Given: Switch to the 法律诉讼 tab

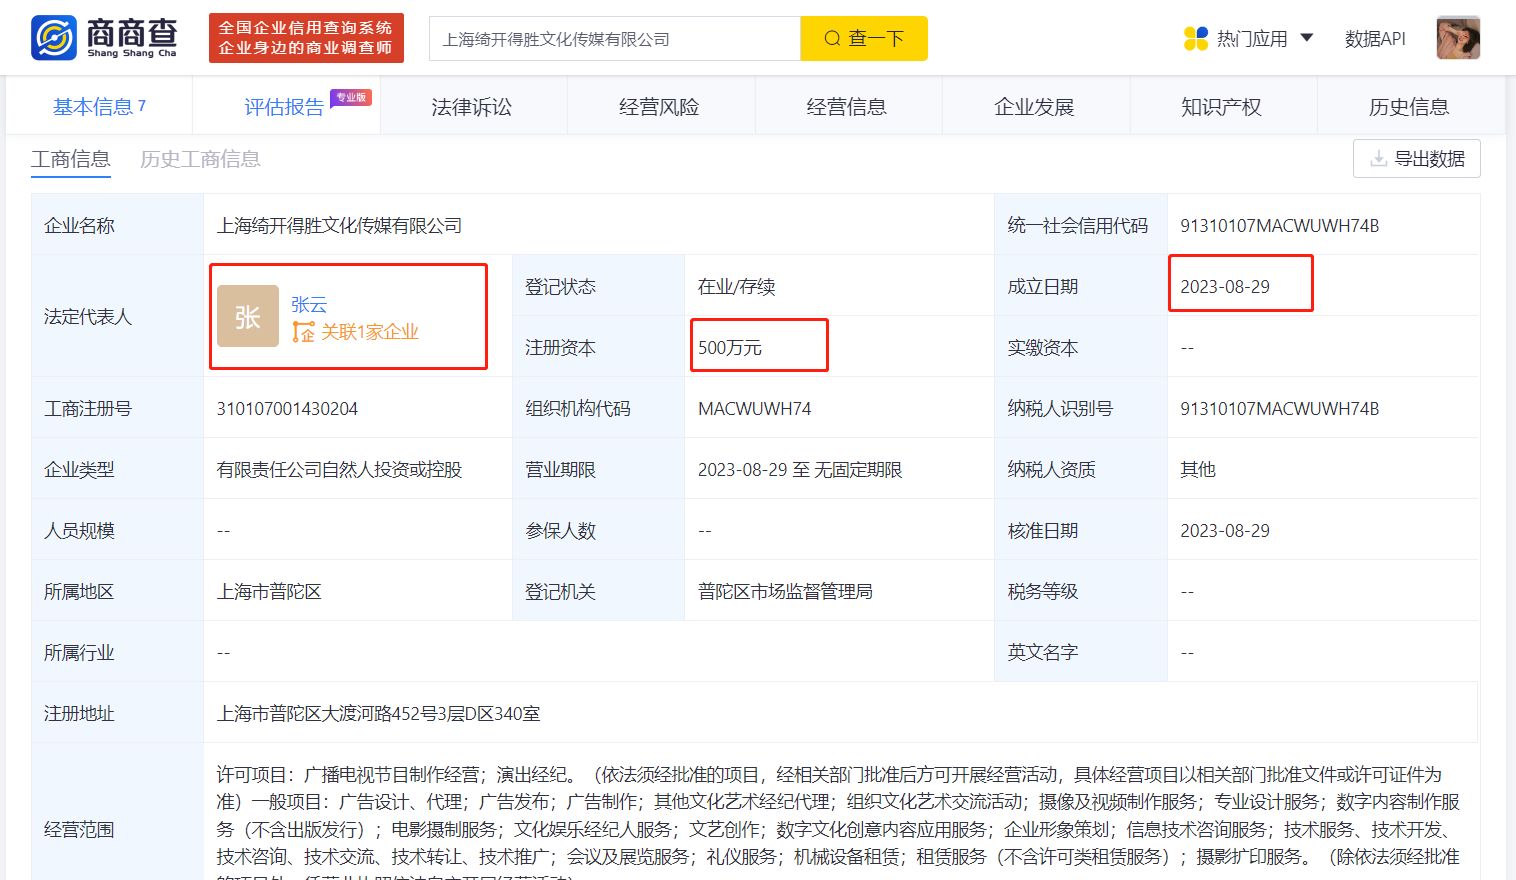Looking at the screenshot, I should click(x=472, y=107).
